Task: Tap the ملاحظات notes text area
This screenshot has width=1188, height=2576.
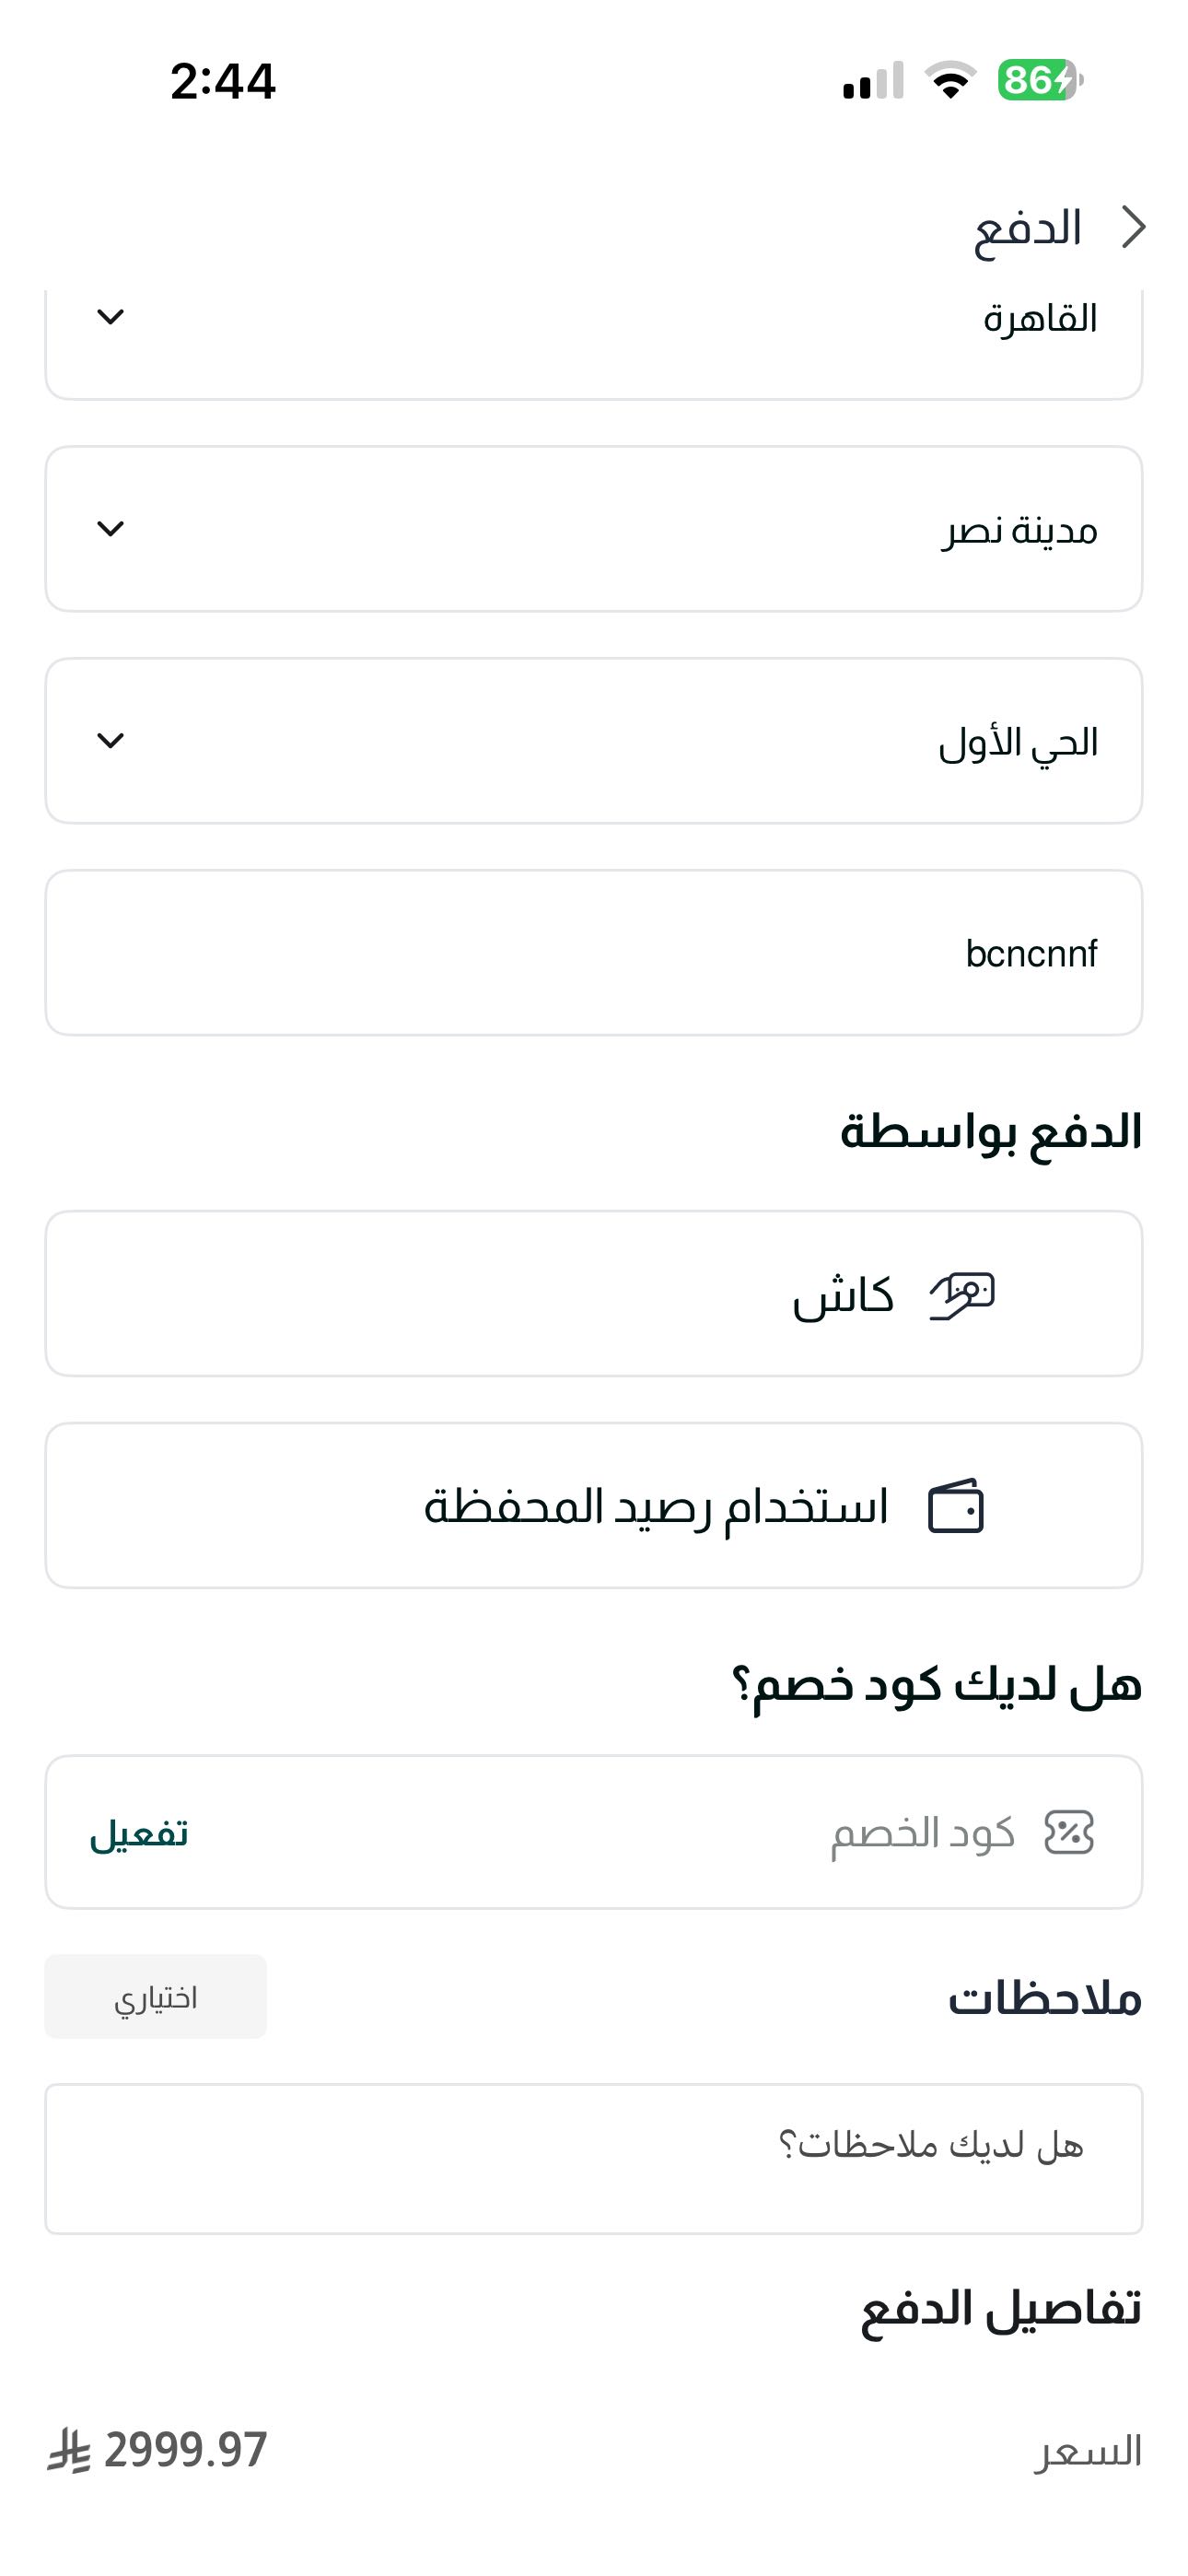Action: 594,2159
